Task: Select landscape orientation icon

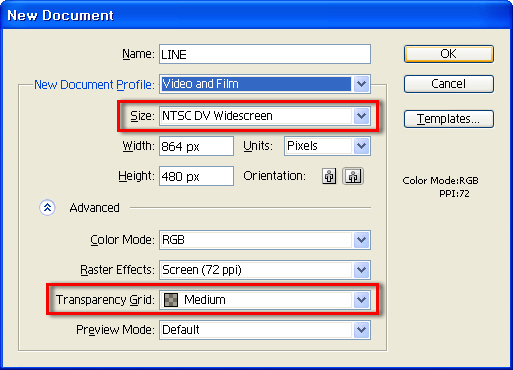Action: 353,176
